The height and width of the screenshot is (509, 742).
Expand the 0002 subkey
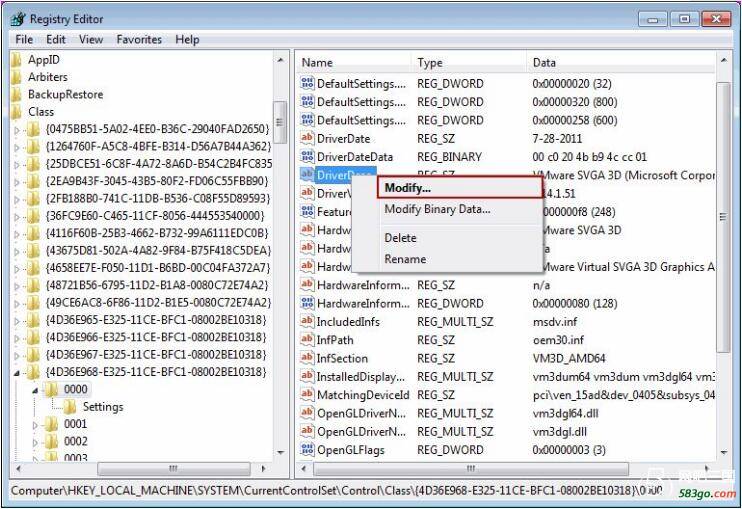point(35,443)
